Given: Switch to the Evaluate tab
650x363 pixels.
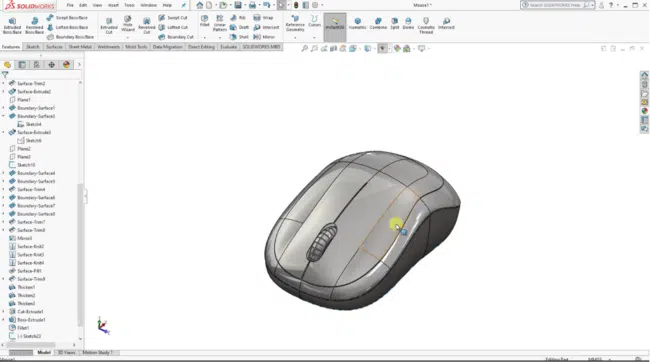Looking at the screenshot, I should [228, 47].
